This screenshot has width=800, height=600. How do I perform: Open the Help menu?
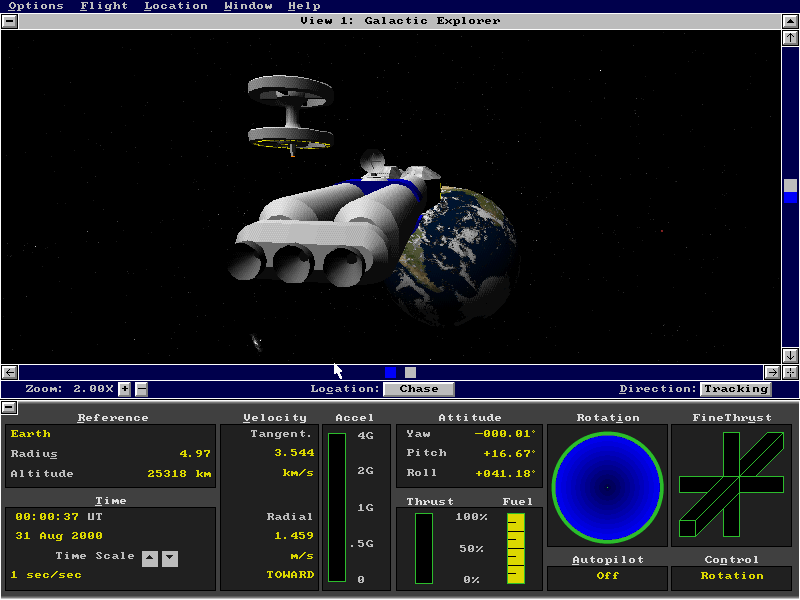[x=304, y=6]
